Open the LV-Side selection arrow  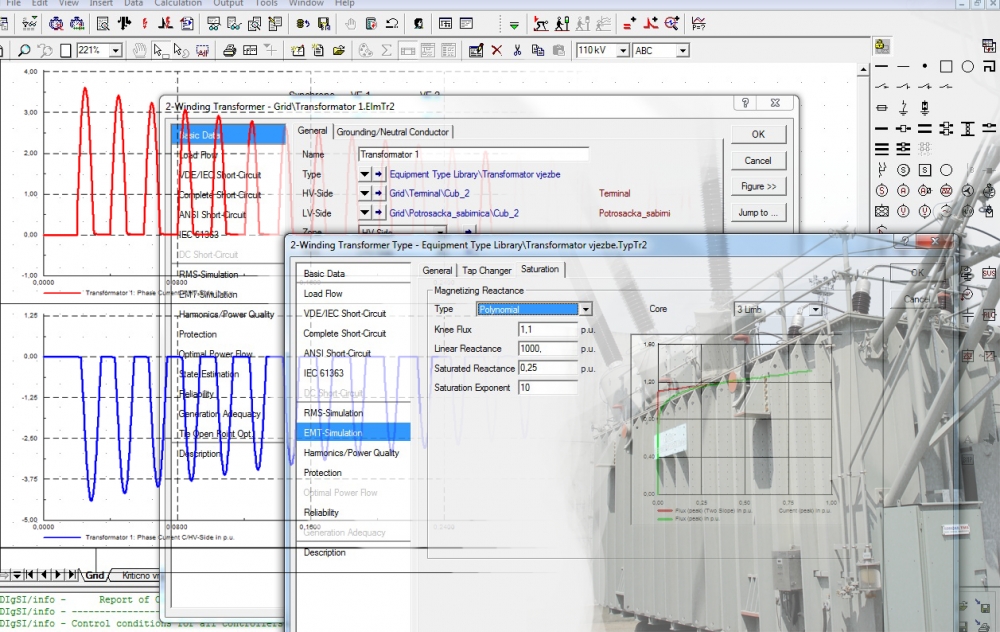tap(364, 212)
